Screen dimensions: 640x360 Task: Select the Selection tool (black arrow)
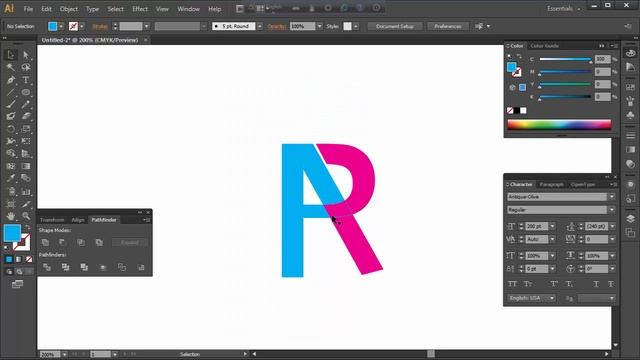pos(11,55)
